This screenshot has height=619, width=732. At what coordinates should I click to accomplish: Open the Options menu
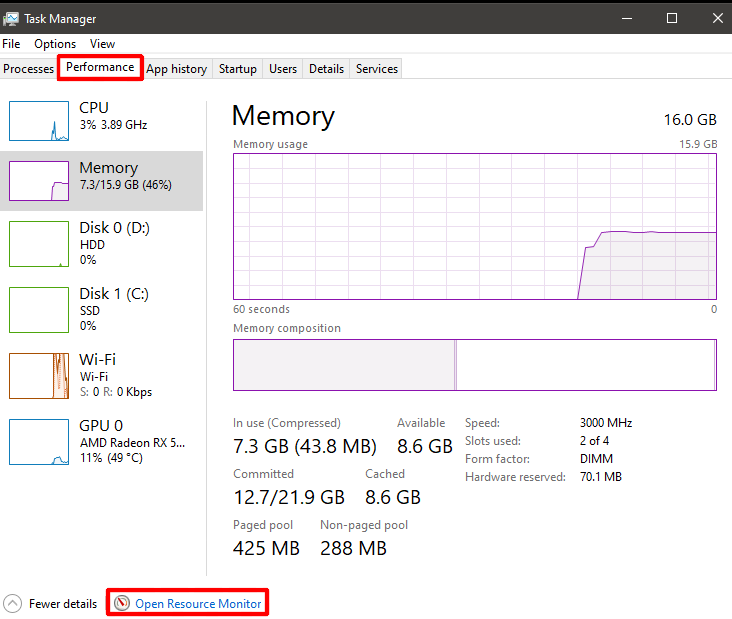[55, 44]
